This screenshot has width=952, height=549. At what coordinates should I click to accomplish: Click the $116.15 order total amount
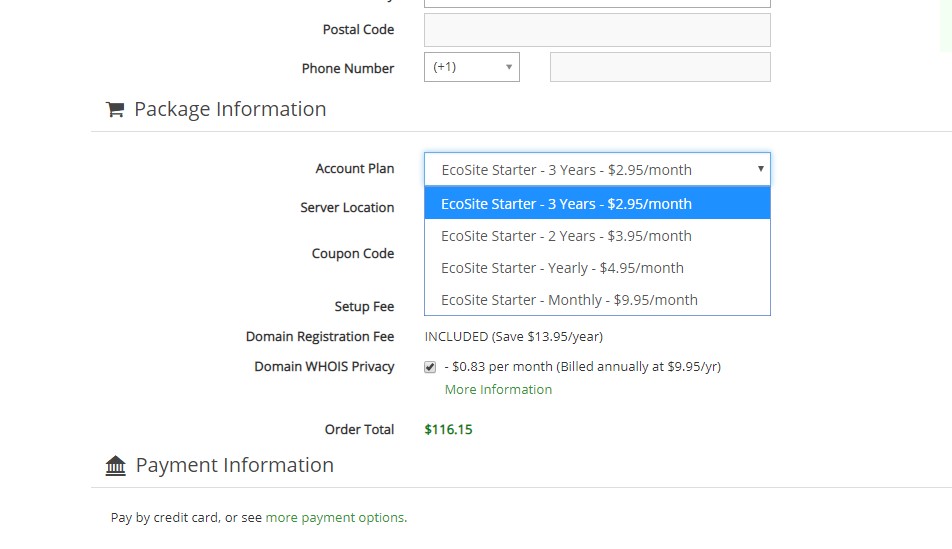click(x=448, y=429)
